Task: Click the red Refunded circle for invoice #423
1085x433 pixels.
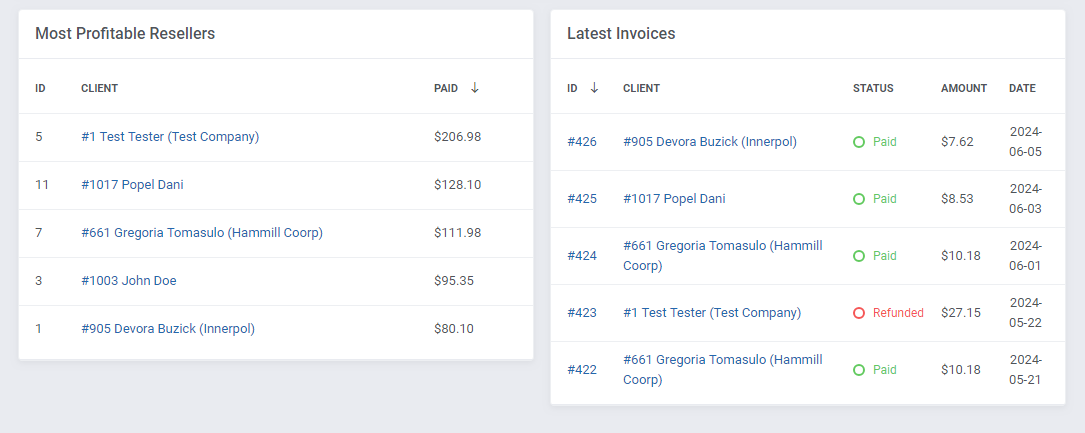Action: pyautogui.click(x=859, y=313)
